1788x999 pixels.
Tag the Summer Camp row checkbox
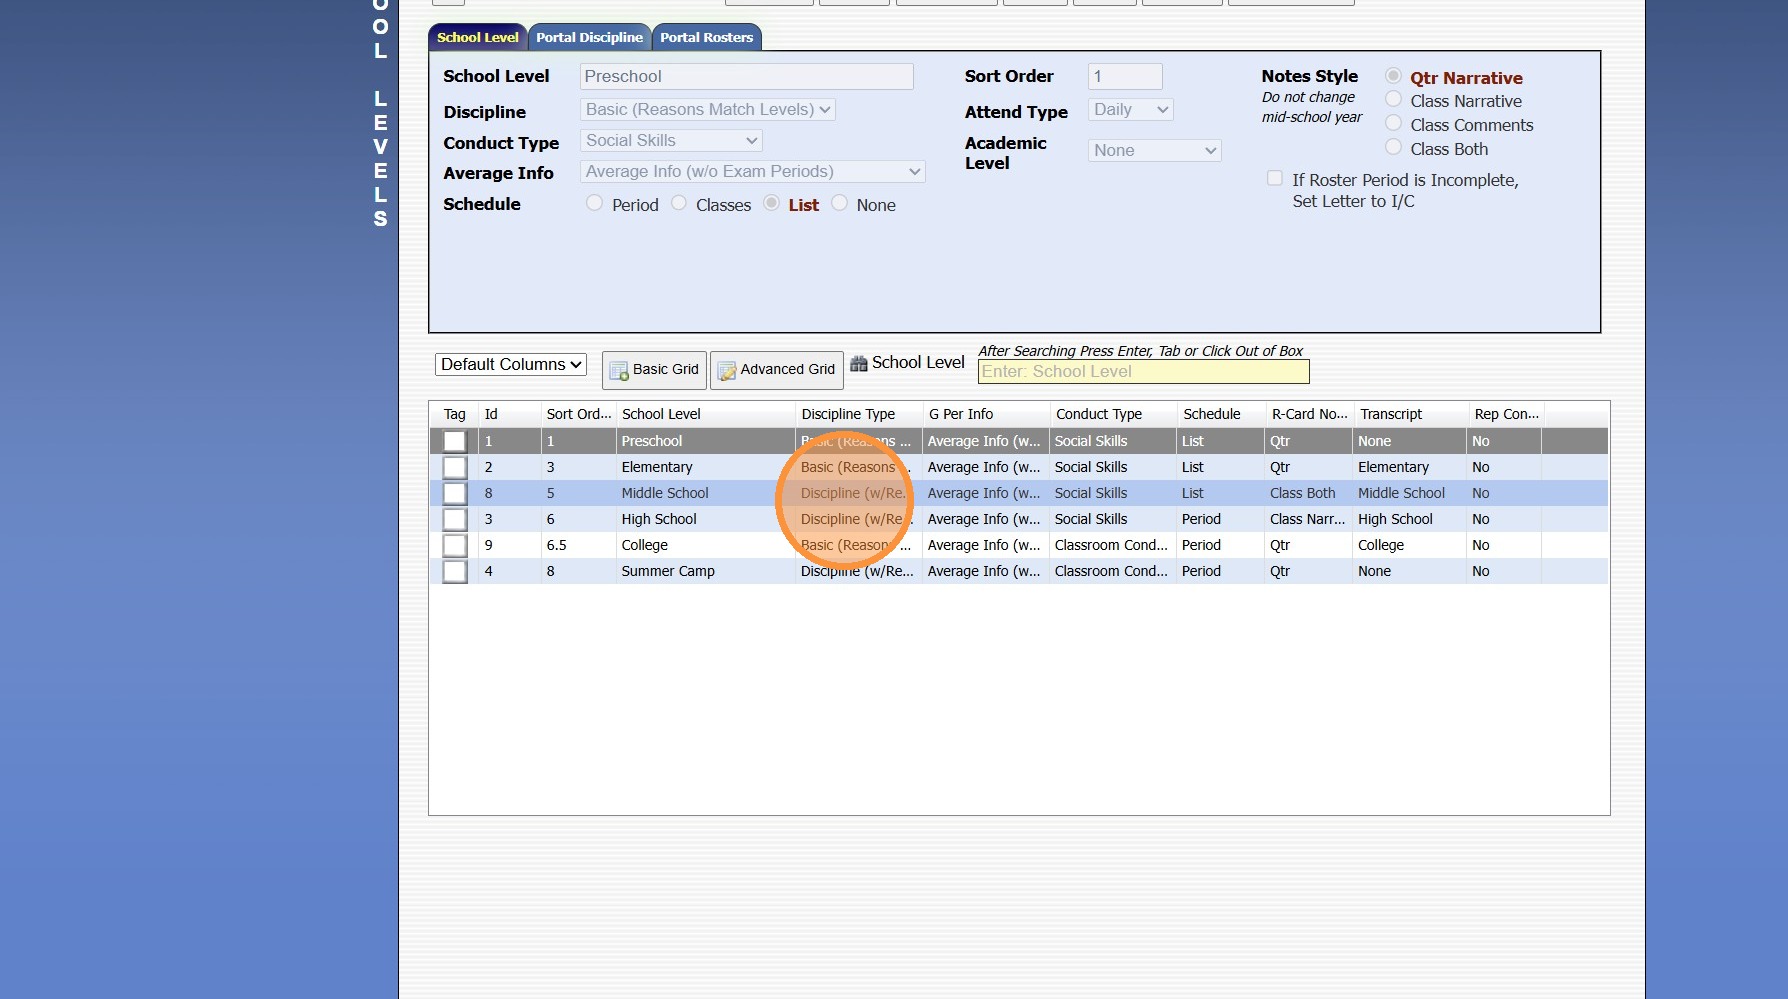pos(455,571)
